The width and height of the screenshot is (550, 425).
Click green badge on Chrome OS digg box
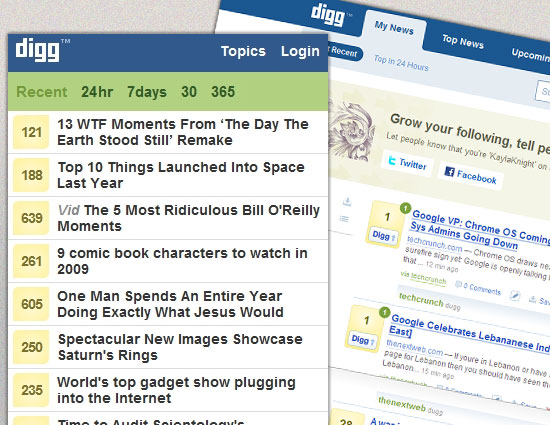tap(405, 208)
